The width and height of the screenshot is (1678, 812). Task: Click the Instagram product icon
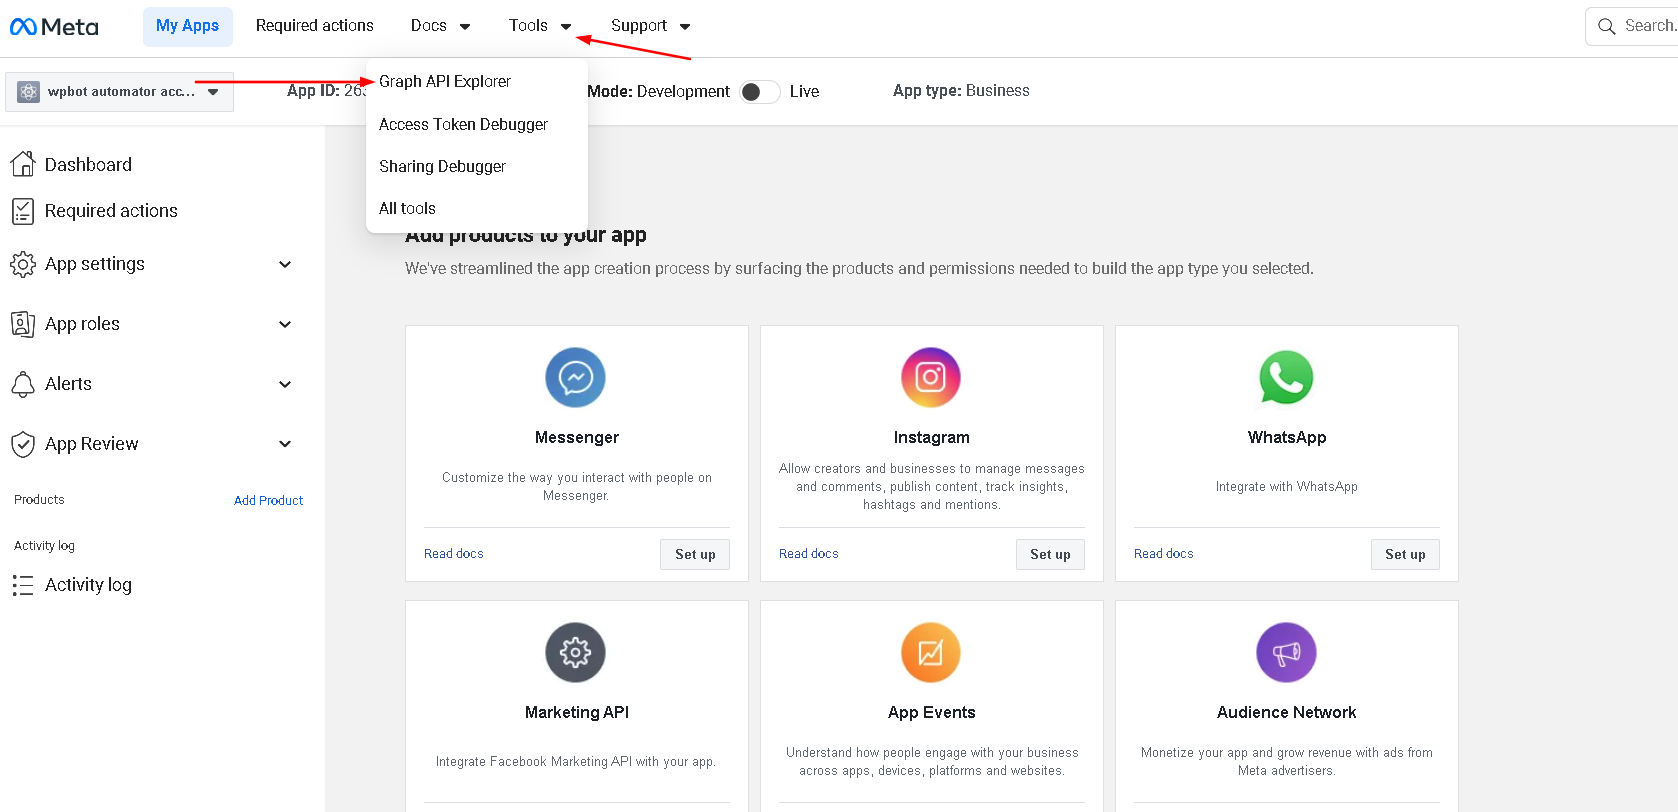point(930,377)
